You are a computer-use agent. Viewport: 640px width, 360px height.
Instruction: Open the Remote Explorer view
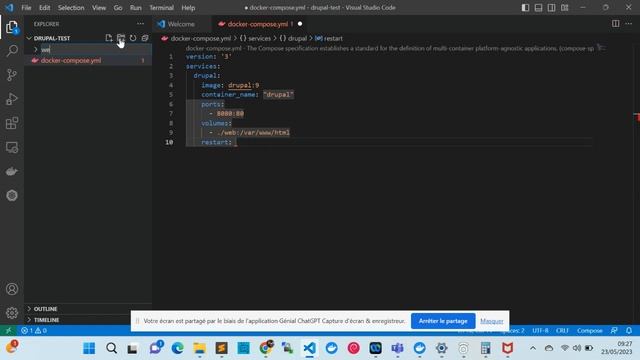[12, 147]
